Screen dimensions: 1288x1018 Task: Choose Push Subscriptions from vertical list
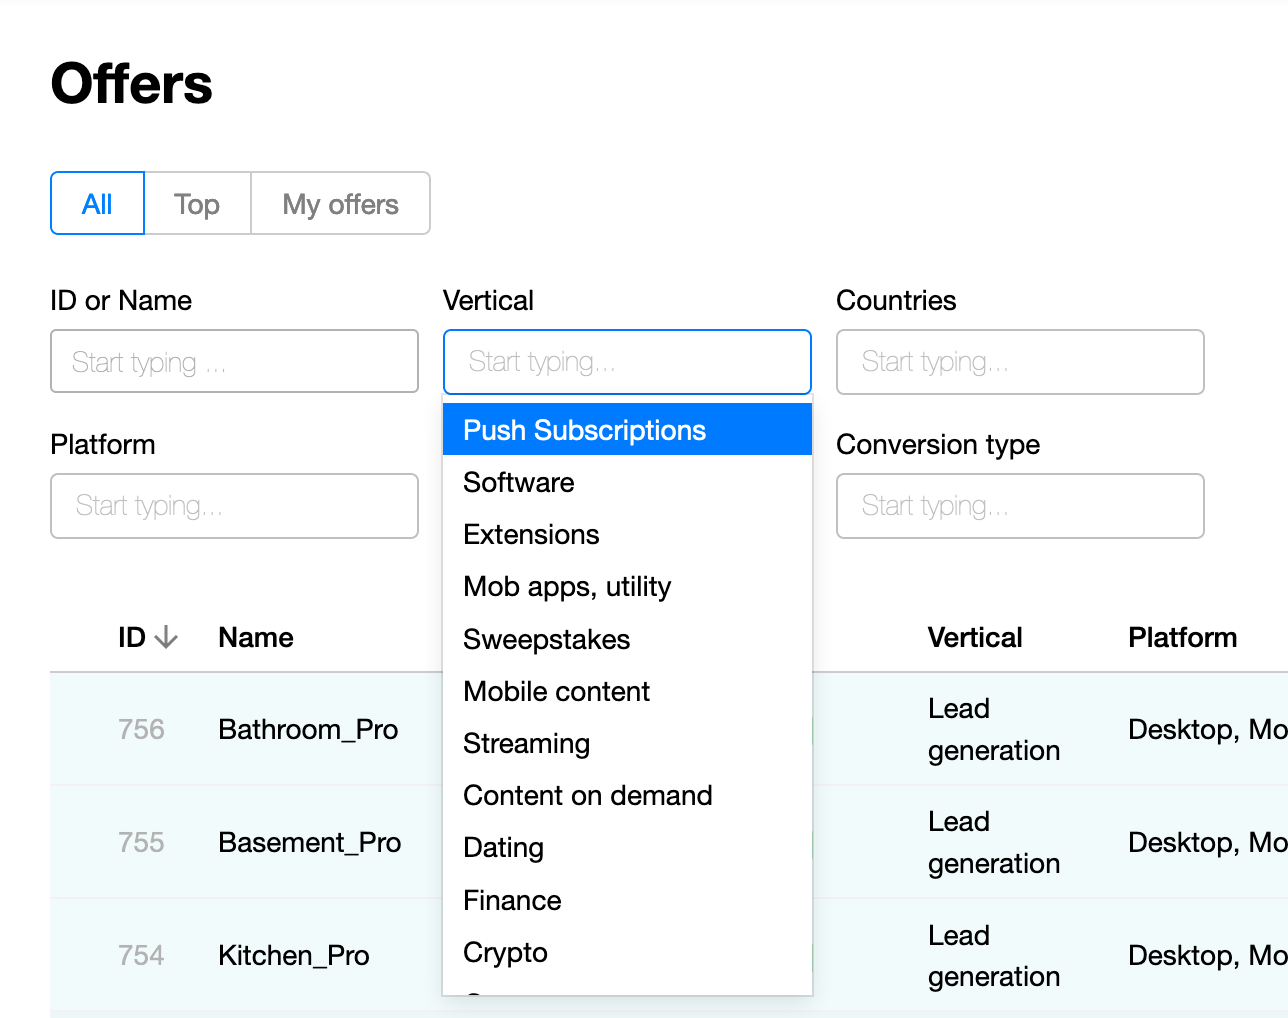pyautogui.click(x=585, y=430)
